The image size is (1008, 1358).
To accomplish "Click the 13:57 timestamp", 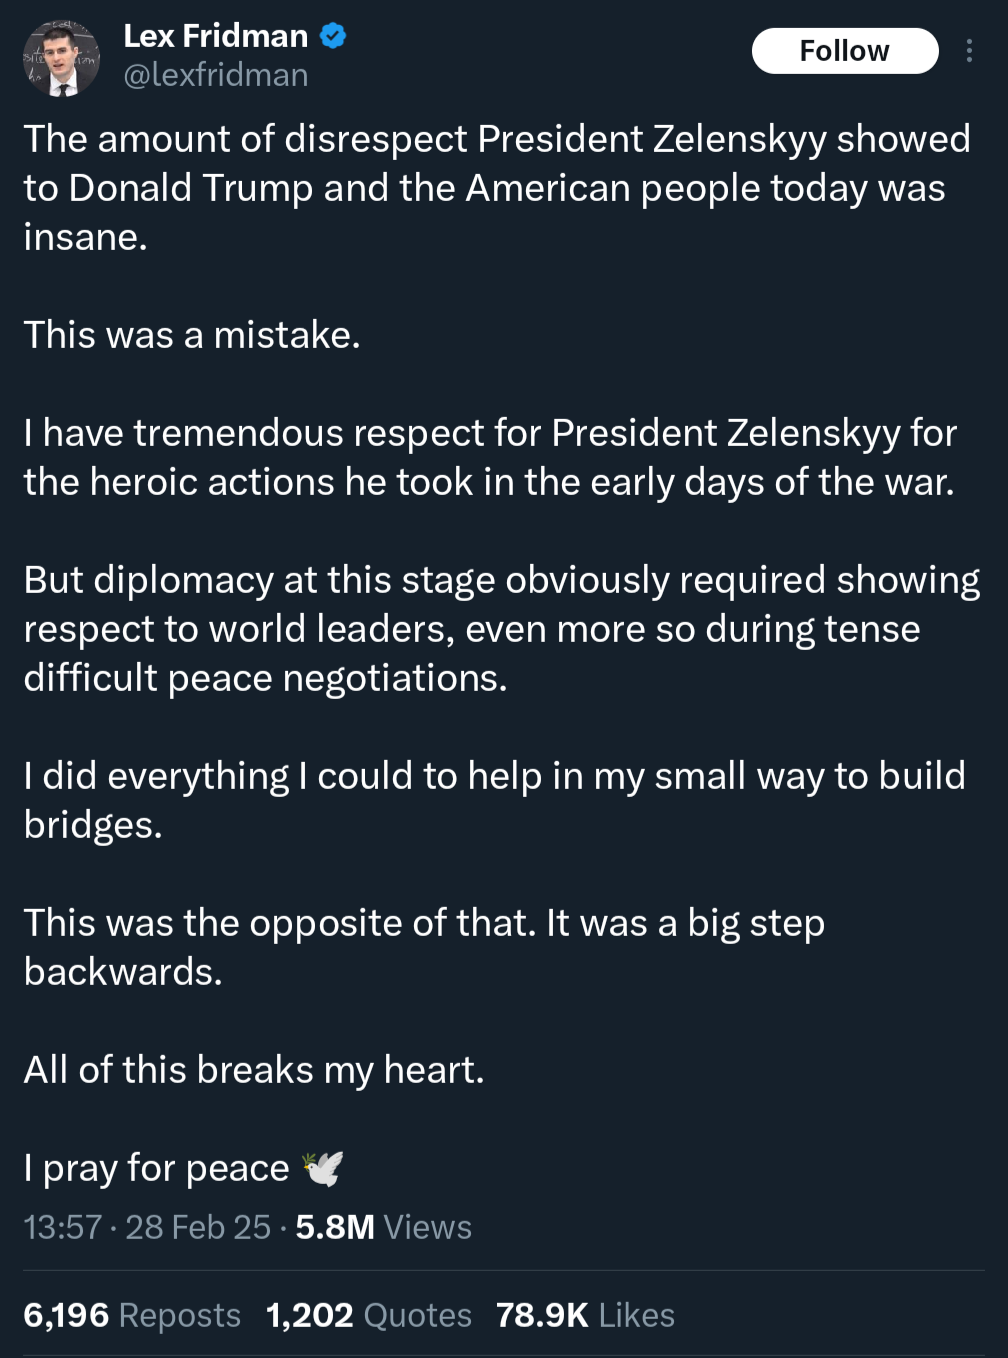I will coord(63,1227).
